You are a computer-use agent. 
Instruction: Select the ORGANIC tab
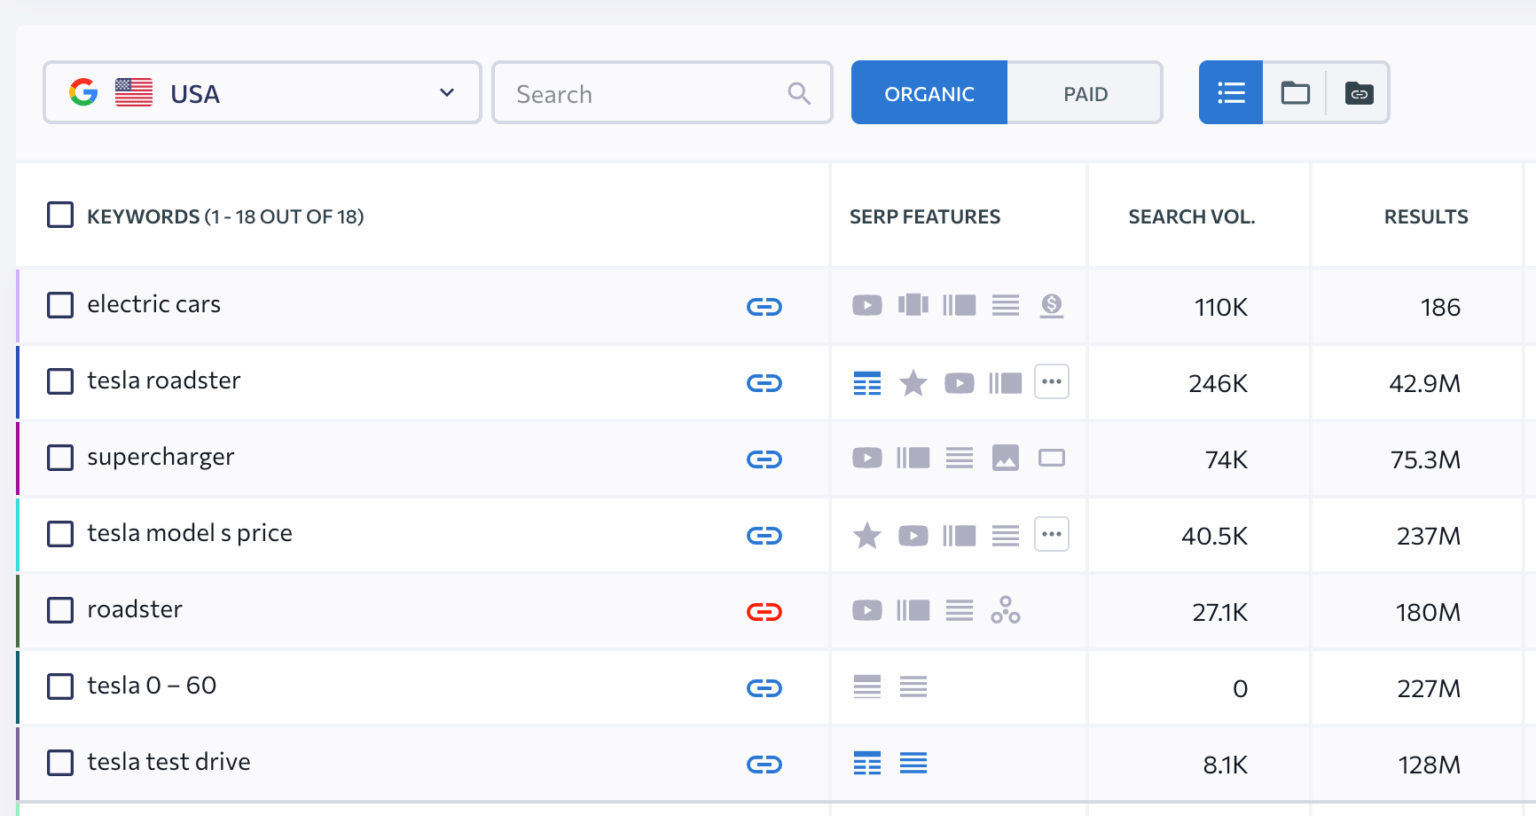929,92
